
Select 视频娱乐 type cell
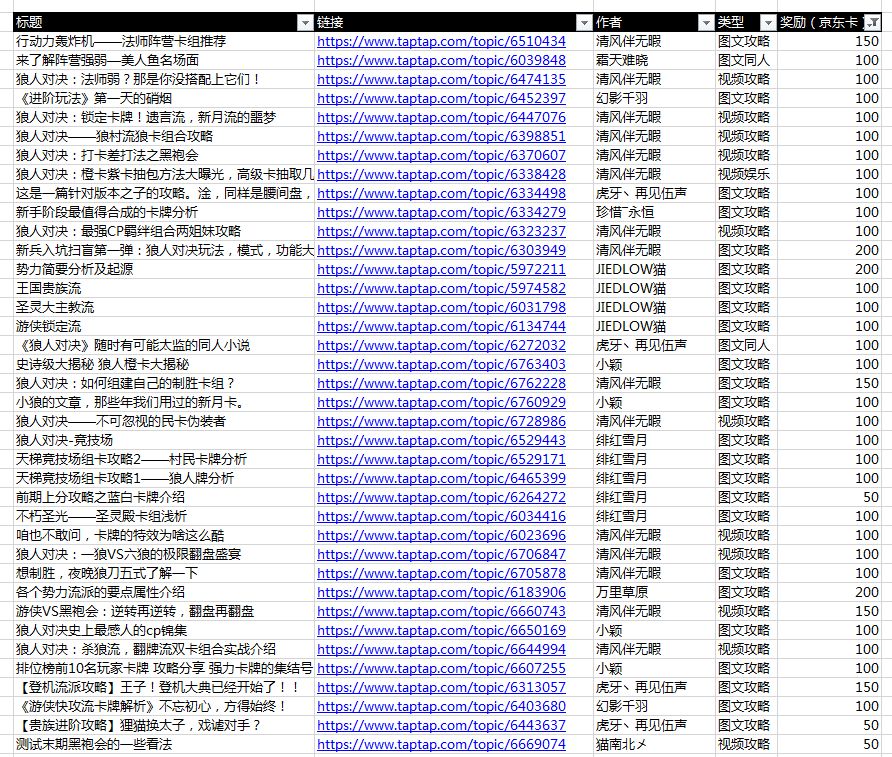[746, 175]
